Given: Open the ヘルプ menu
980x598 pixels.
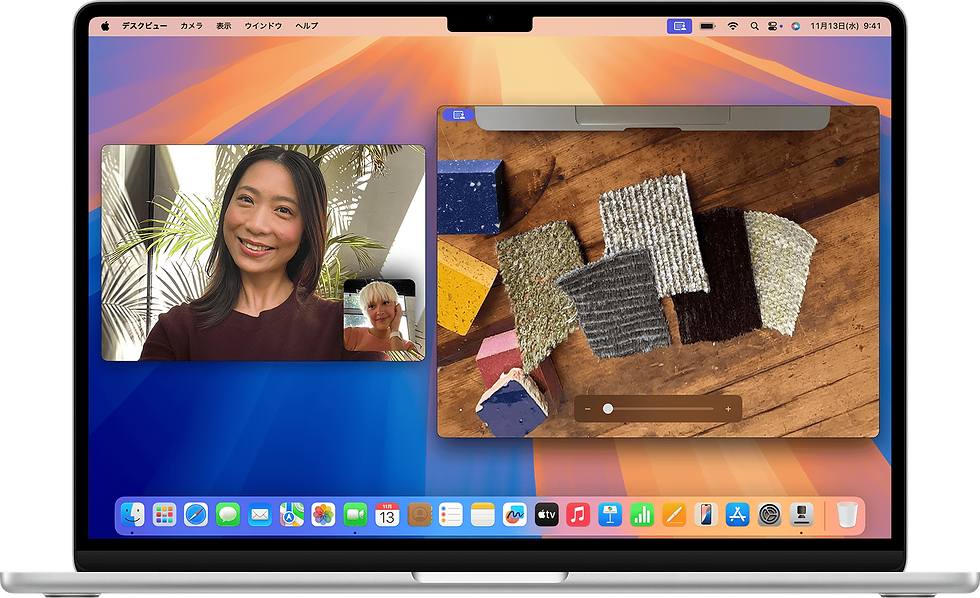Looking at the screenshot, I should (x=307, y=26).
